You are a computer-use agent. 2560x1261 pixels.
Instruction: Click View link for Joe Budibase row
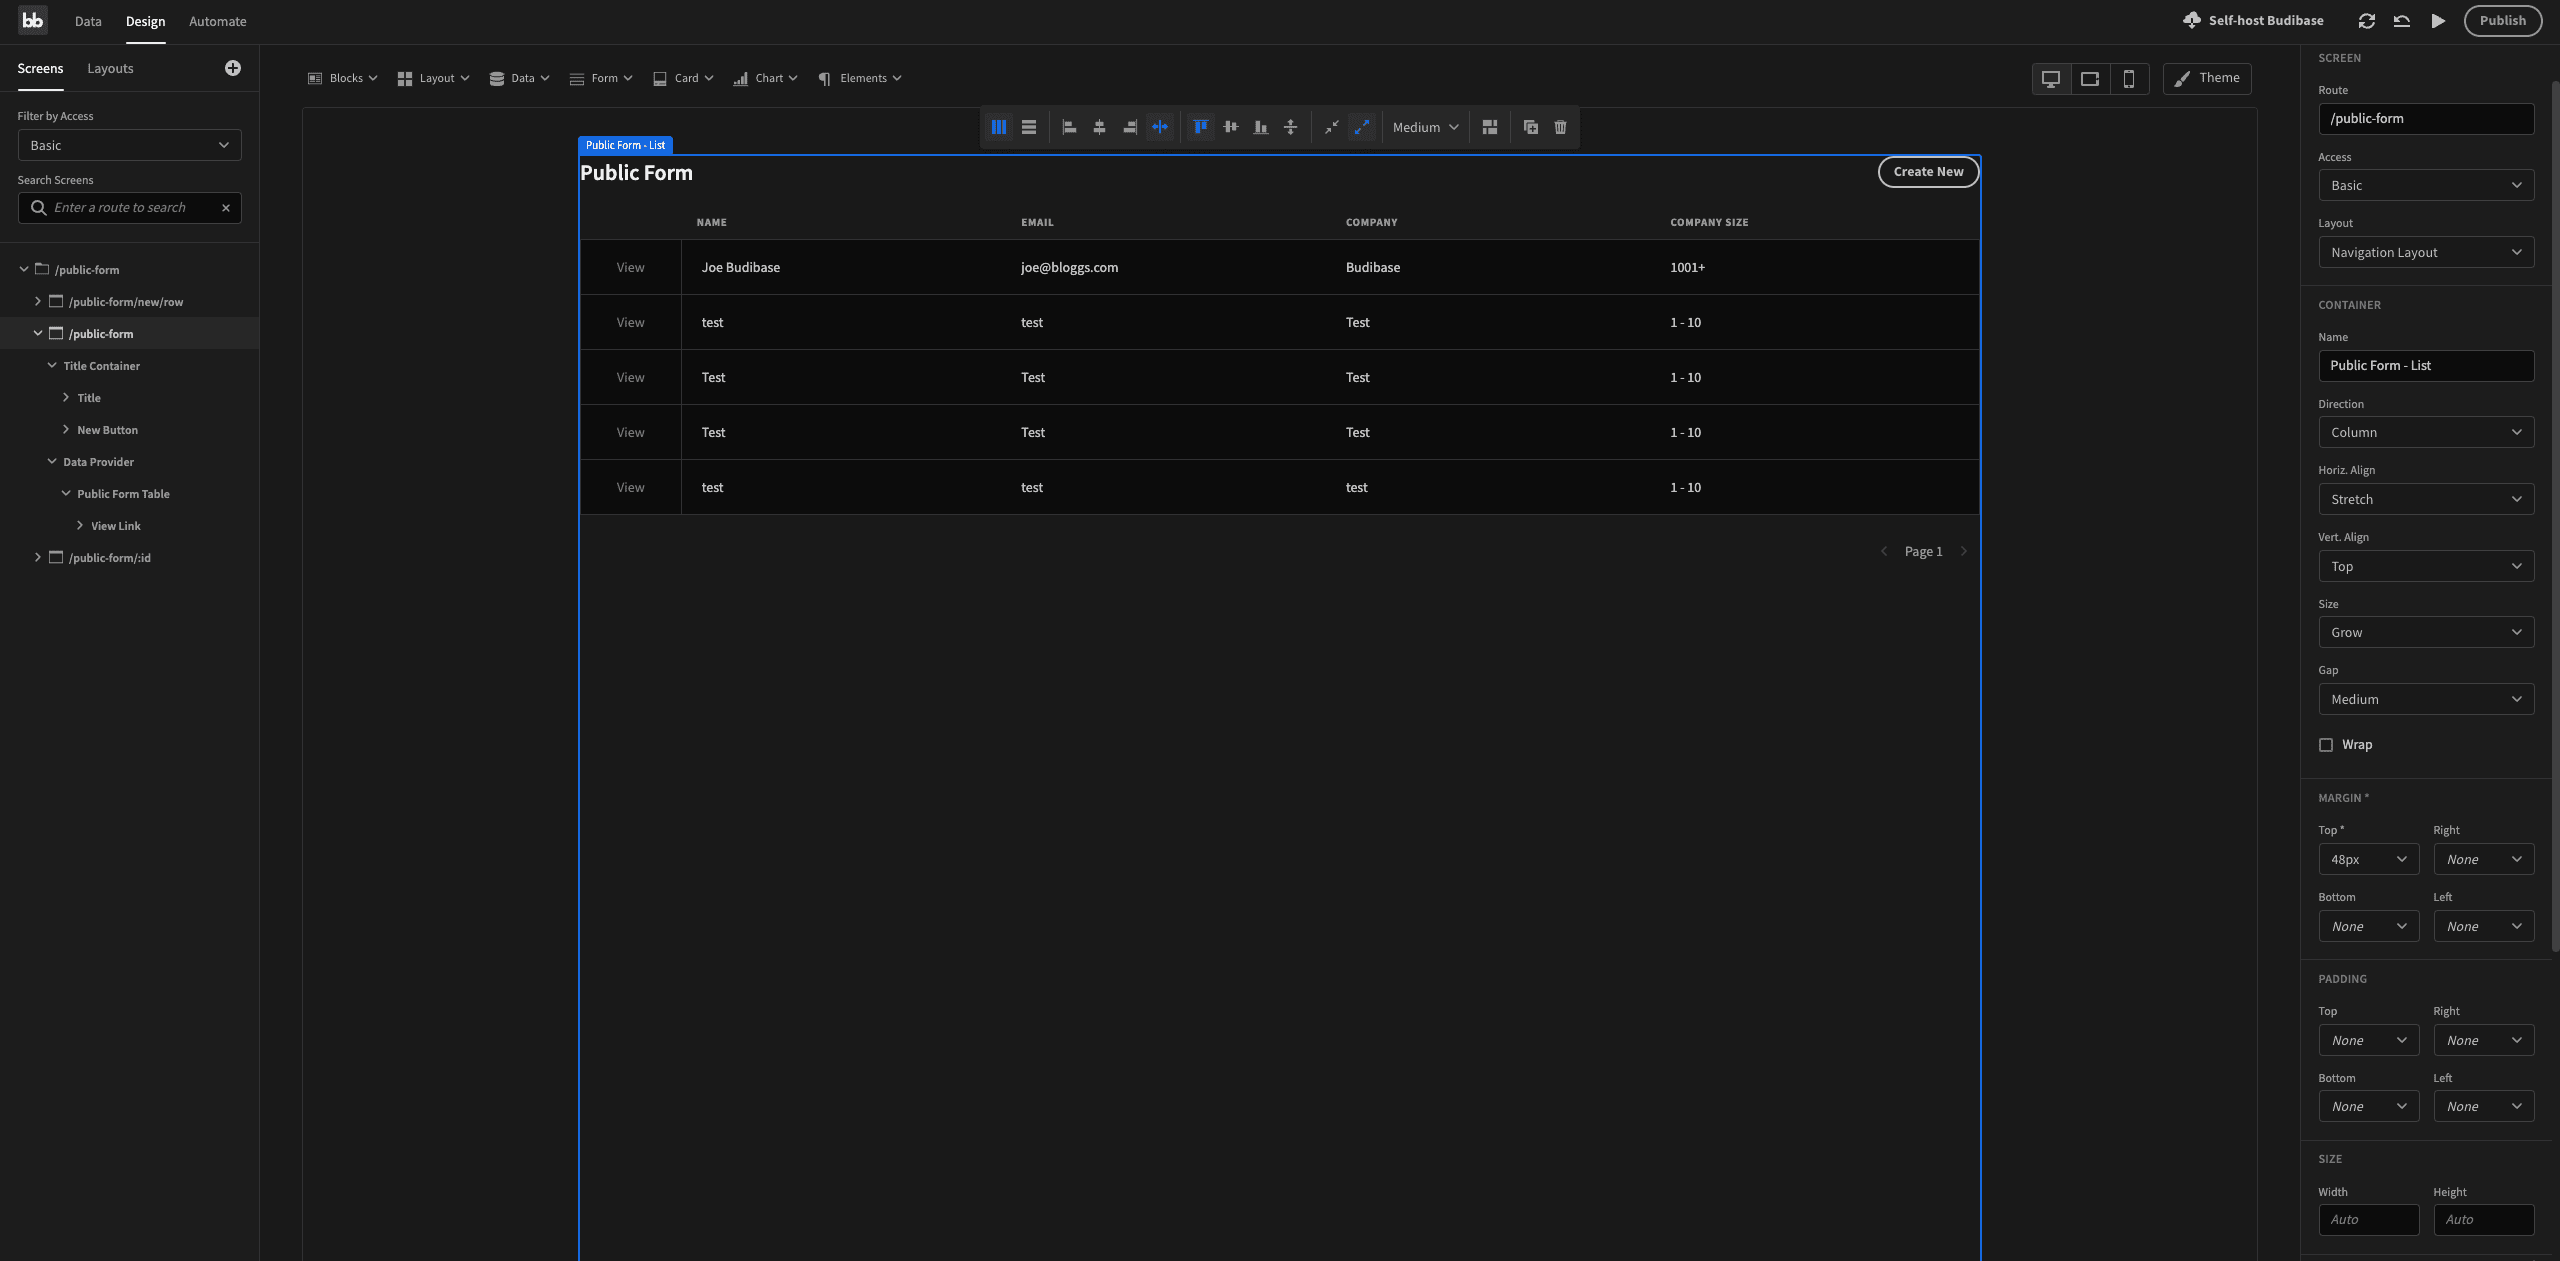point(630,268)
